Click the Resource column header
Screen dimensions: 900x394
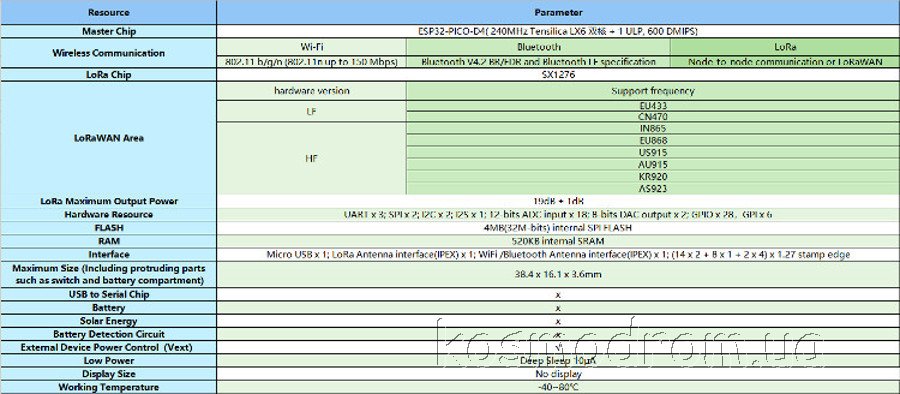coord(108,12)
